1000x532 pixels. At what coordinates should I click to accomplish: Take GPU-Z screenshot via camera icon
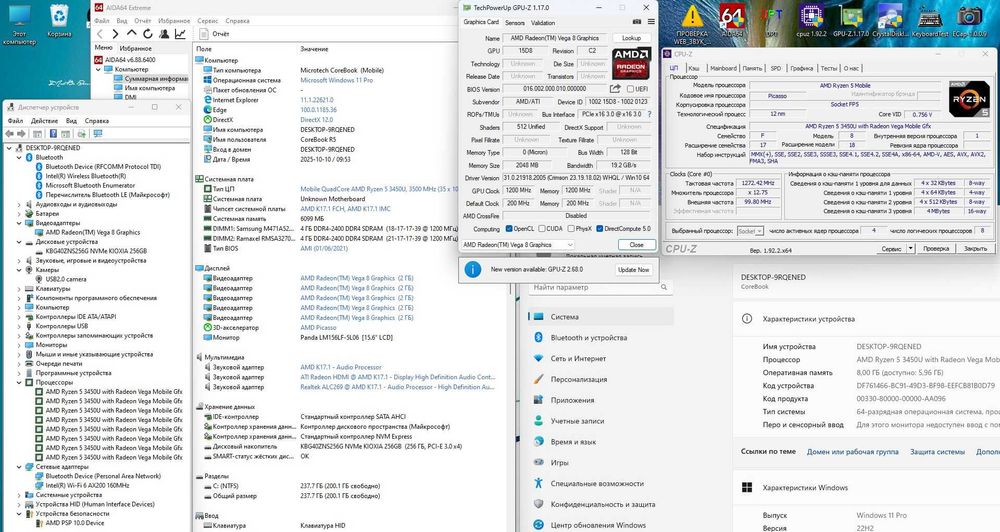tap(636, 22)
